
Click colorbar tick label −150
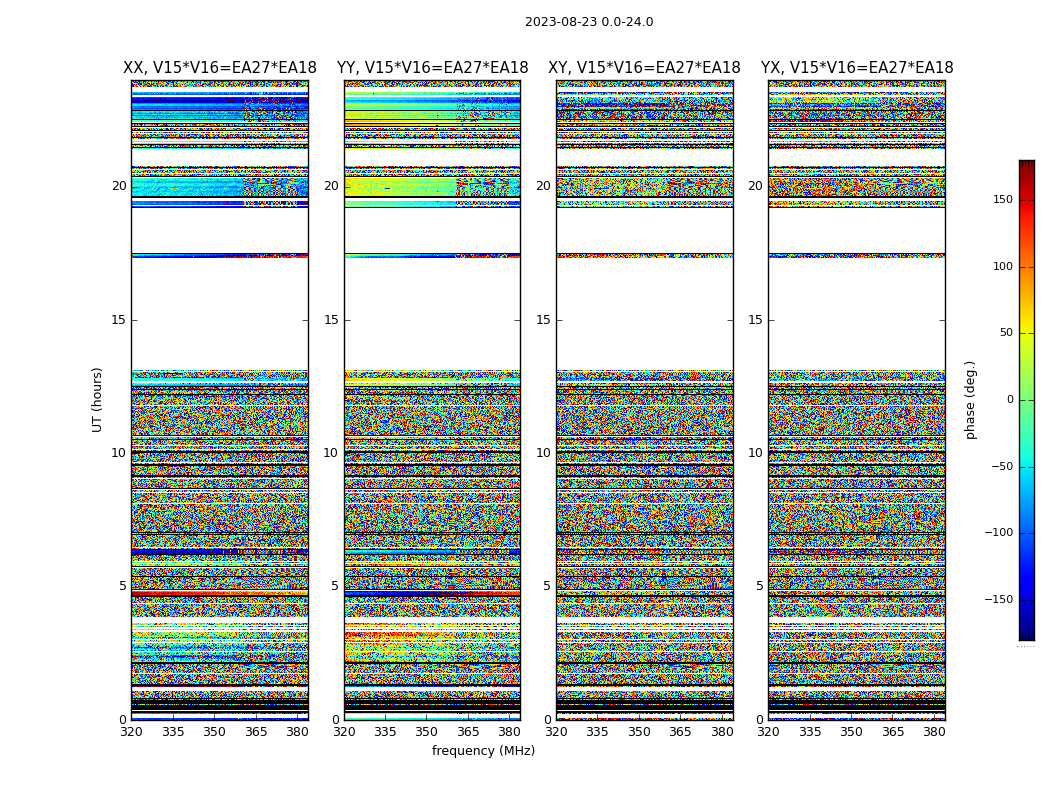[999, 600]
